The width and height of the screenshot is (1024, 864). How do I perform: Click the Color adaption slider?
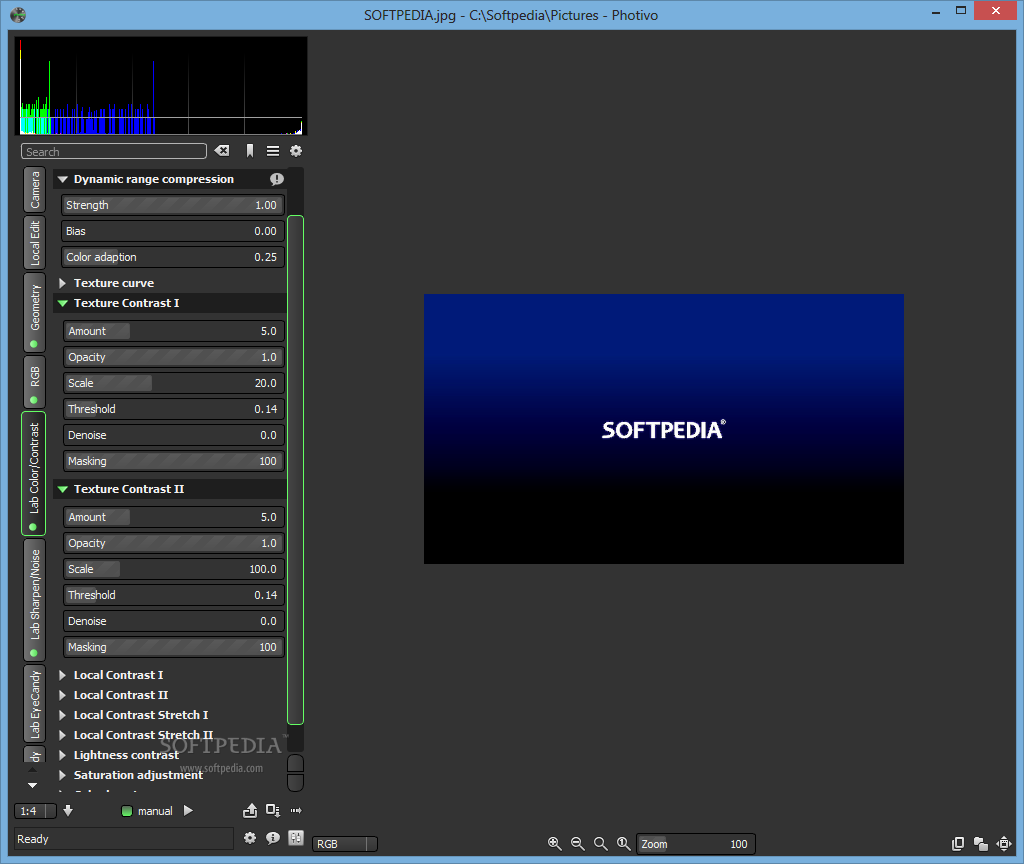point(173,257)
